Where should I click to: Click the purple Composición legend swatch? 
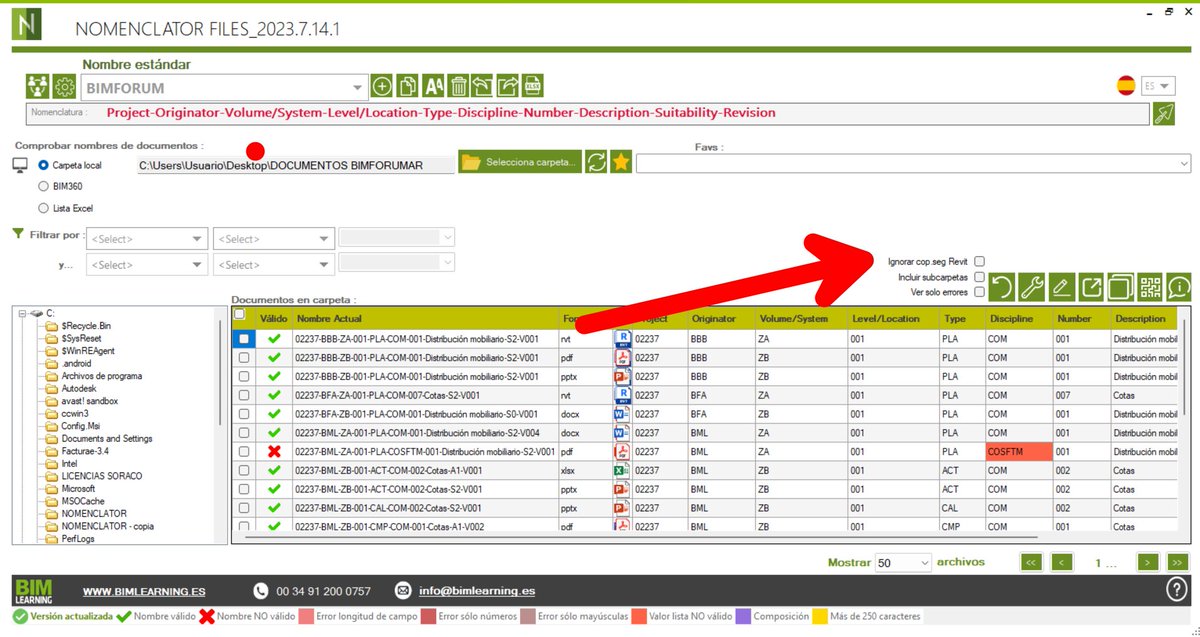tap(743, 616)
